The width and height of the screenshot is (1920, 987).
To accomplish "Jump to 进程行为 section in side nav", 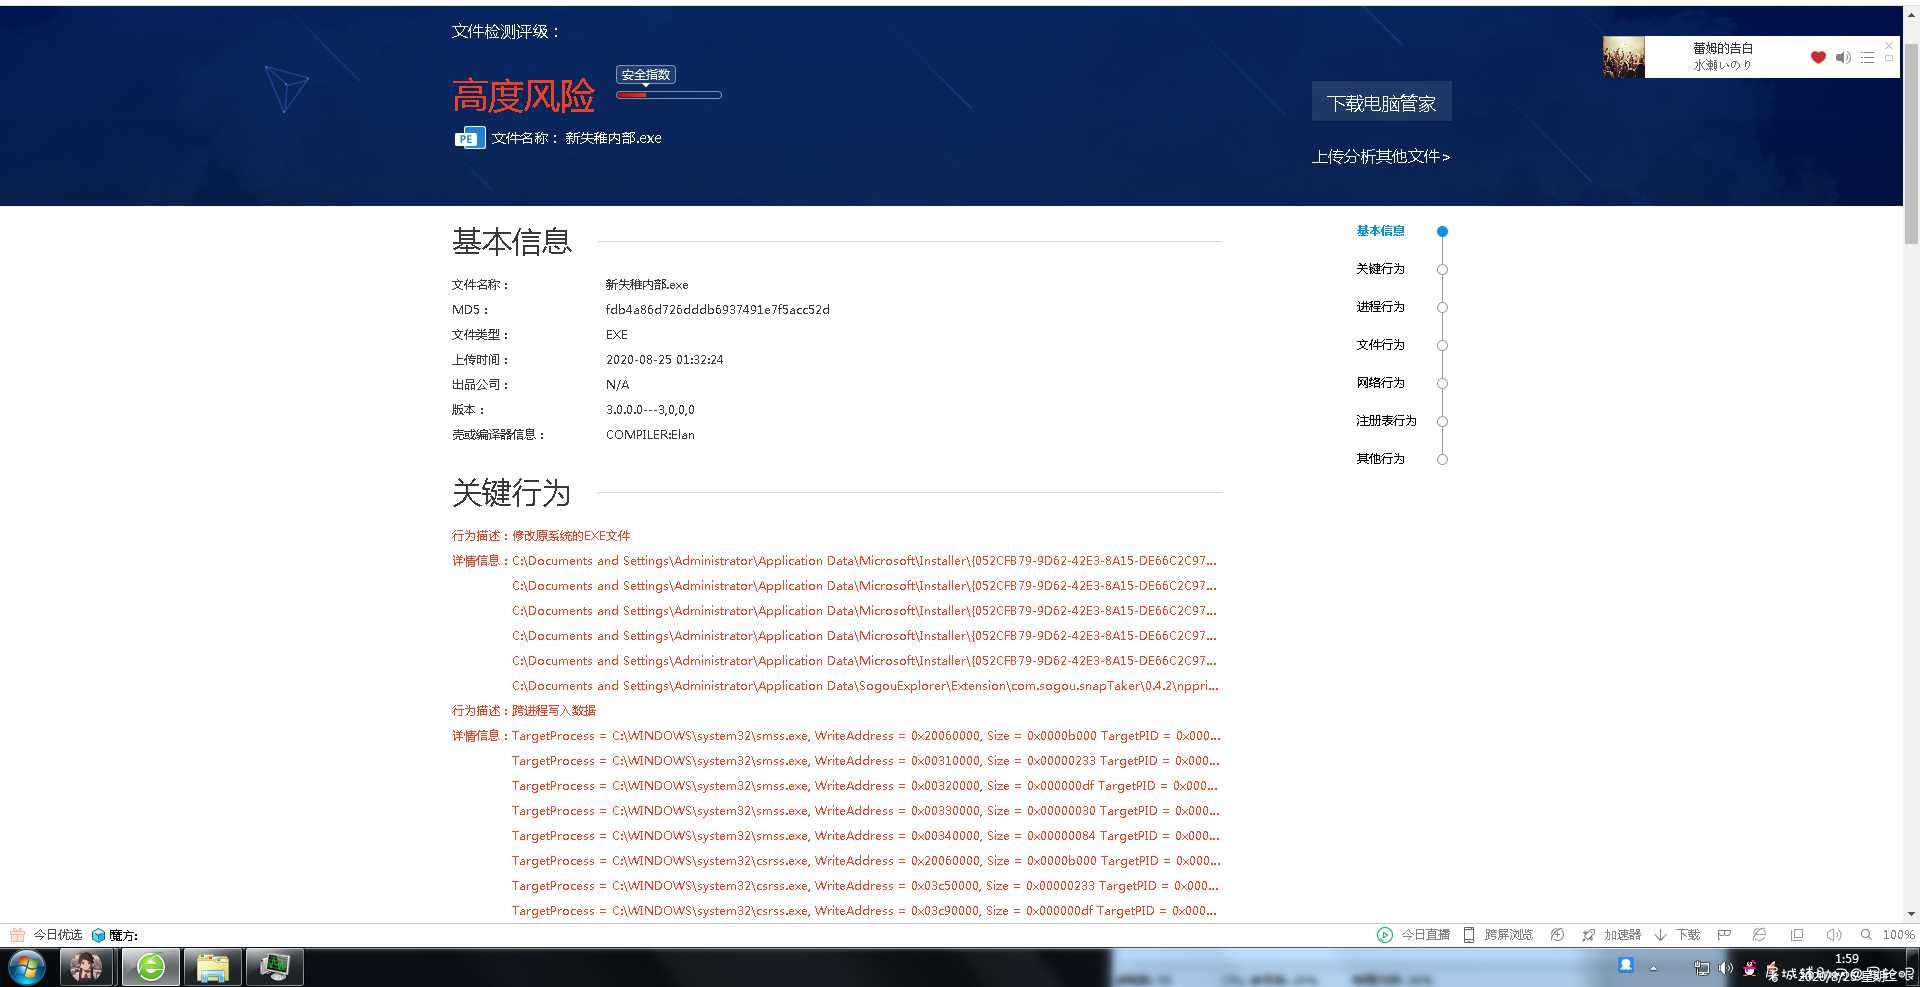I will [x=1380, y=307].
